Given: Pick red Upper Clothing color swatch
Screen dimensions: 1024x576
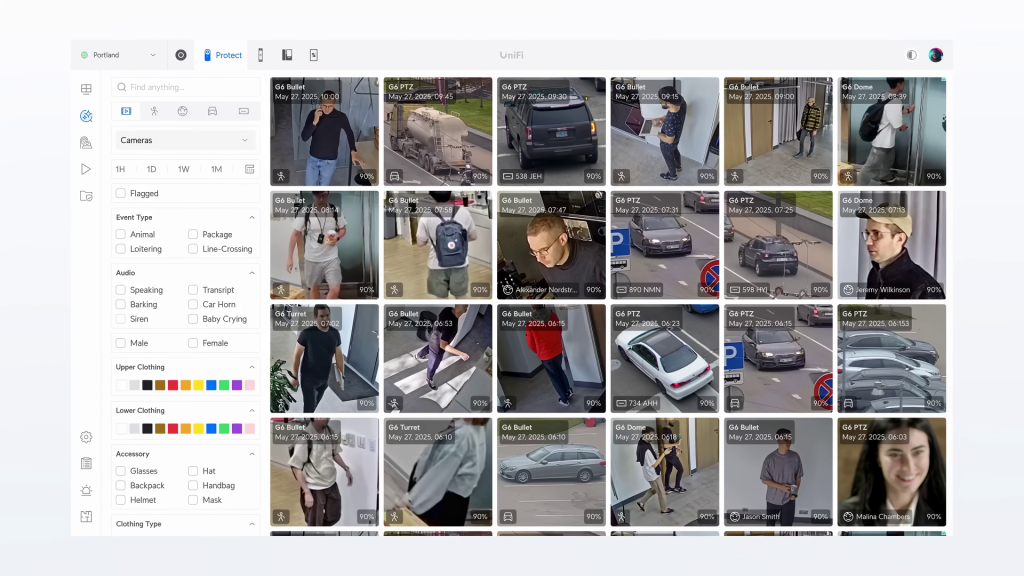Looking at the screenshot, I should pos(173,385).
